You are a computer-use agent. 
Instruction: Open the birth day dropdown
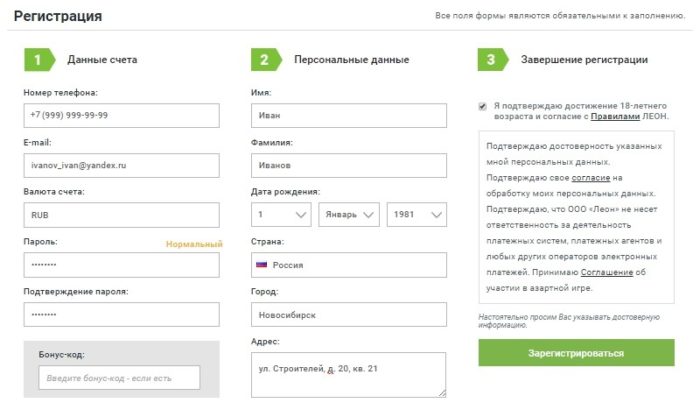click(x=282, y=215)
